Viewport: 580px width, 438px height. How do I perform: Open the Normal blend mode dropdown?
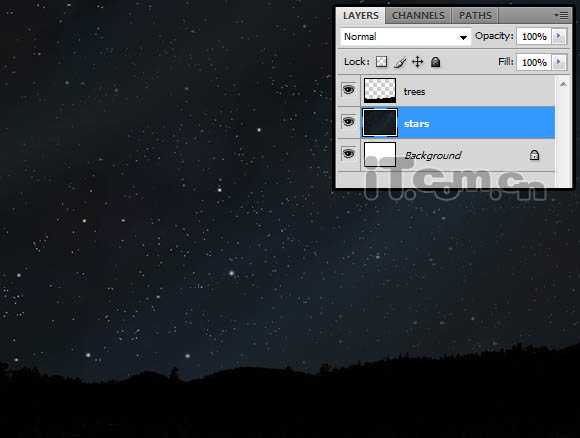click(405, 37)
